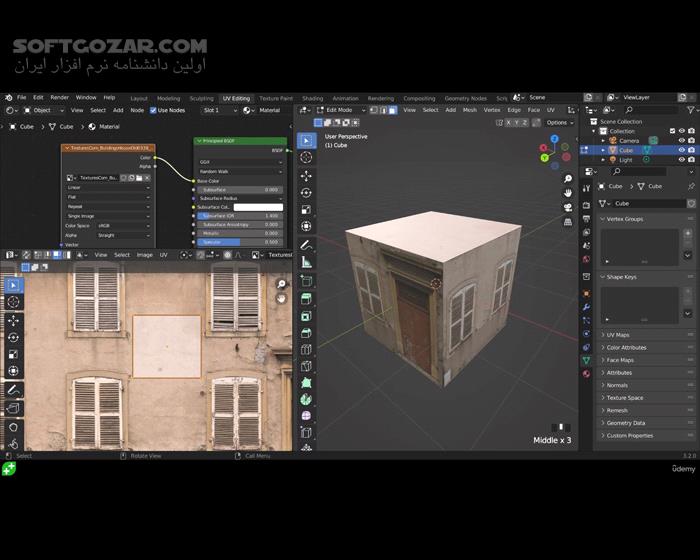Toggle visibility of Light in outliner
700x560 pixels.
point(681,160)
